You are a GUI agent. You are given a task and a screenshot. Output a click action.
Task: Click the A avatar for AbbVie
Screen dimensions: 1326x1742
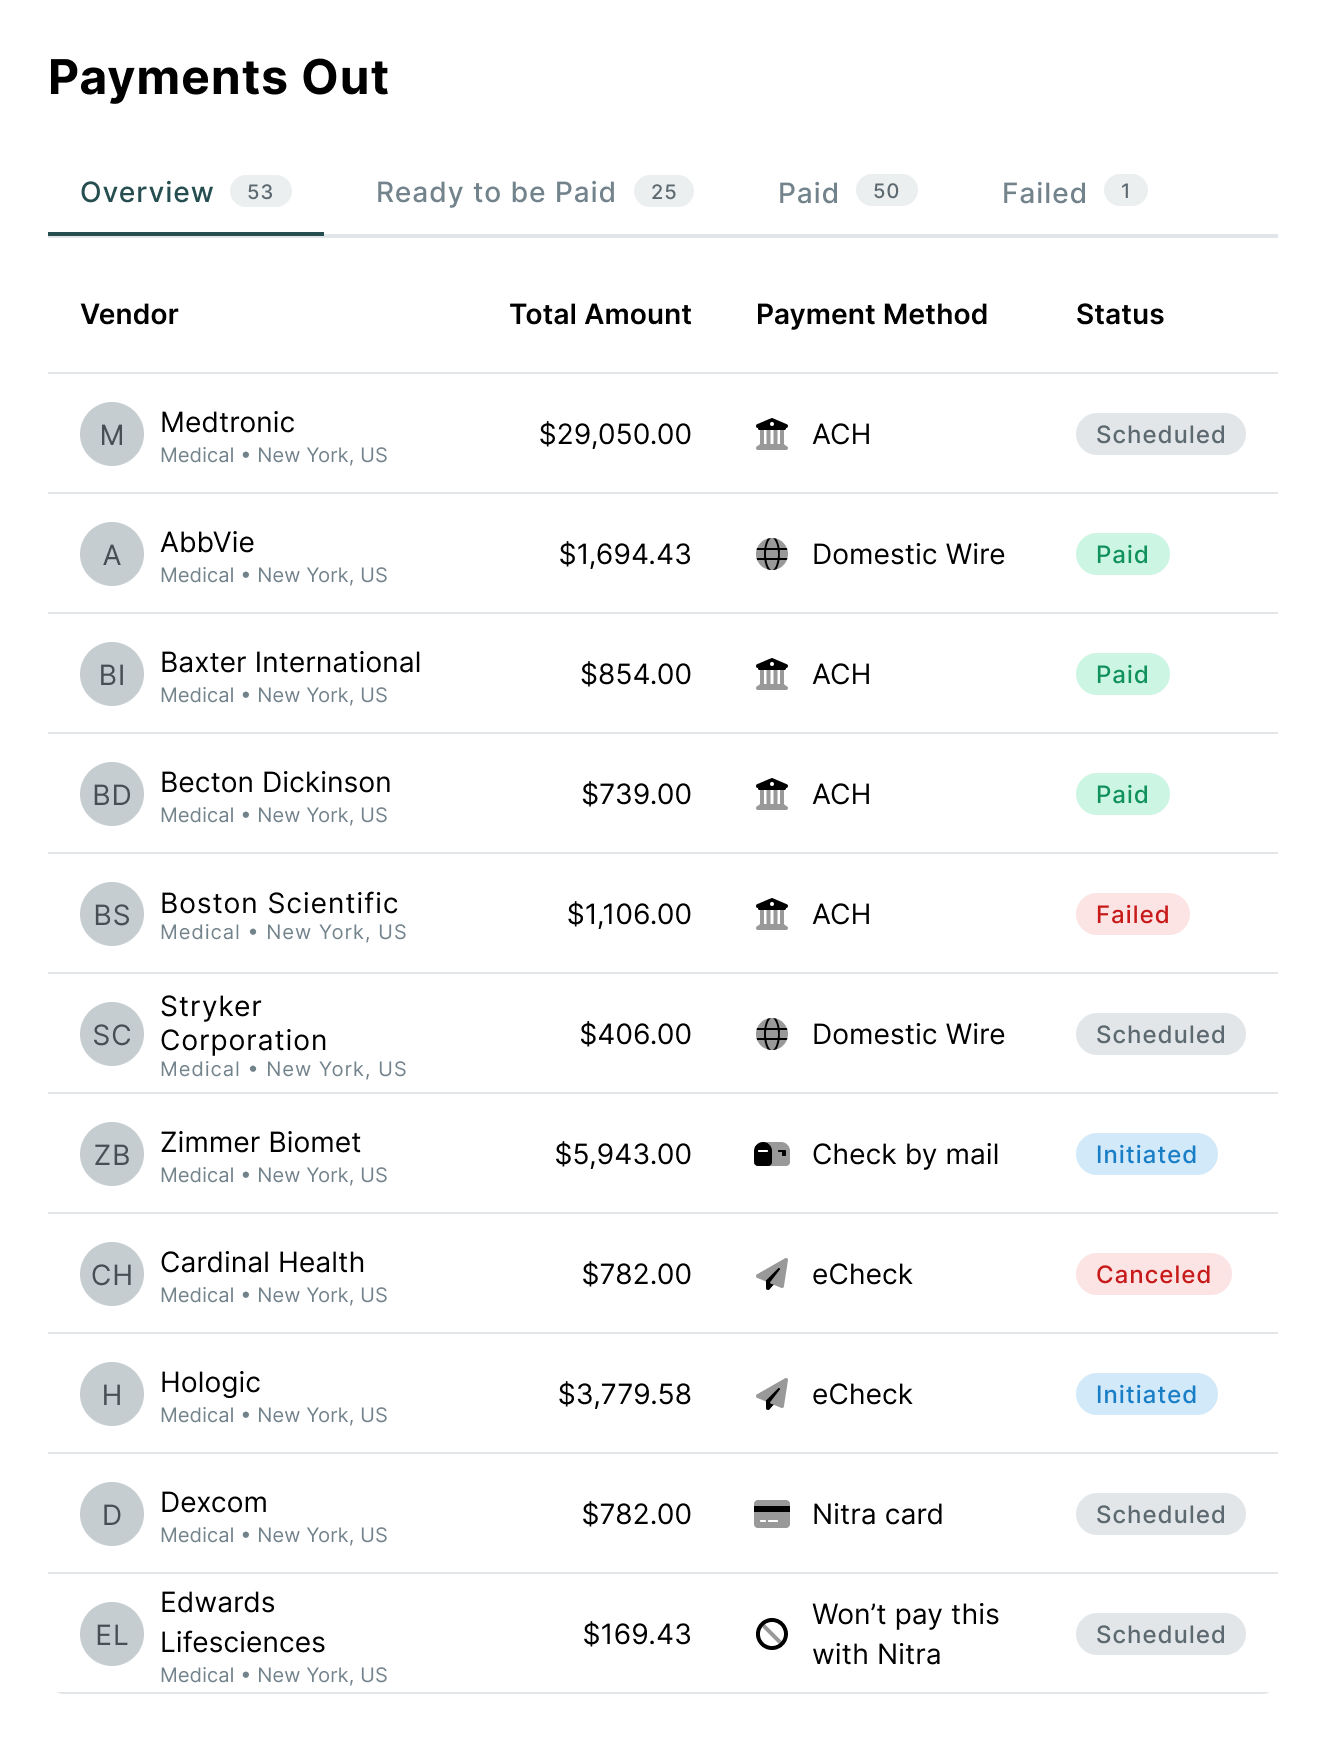coord(112,554)
